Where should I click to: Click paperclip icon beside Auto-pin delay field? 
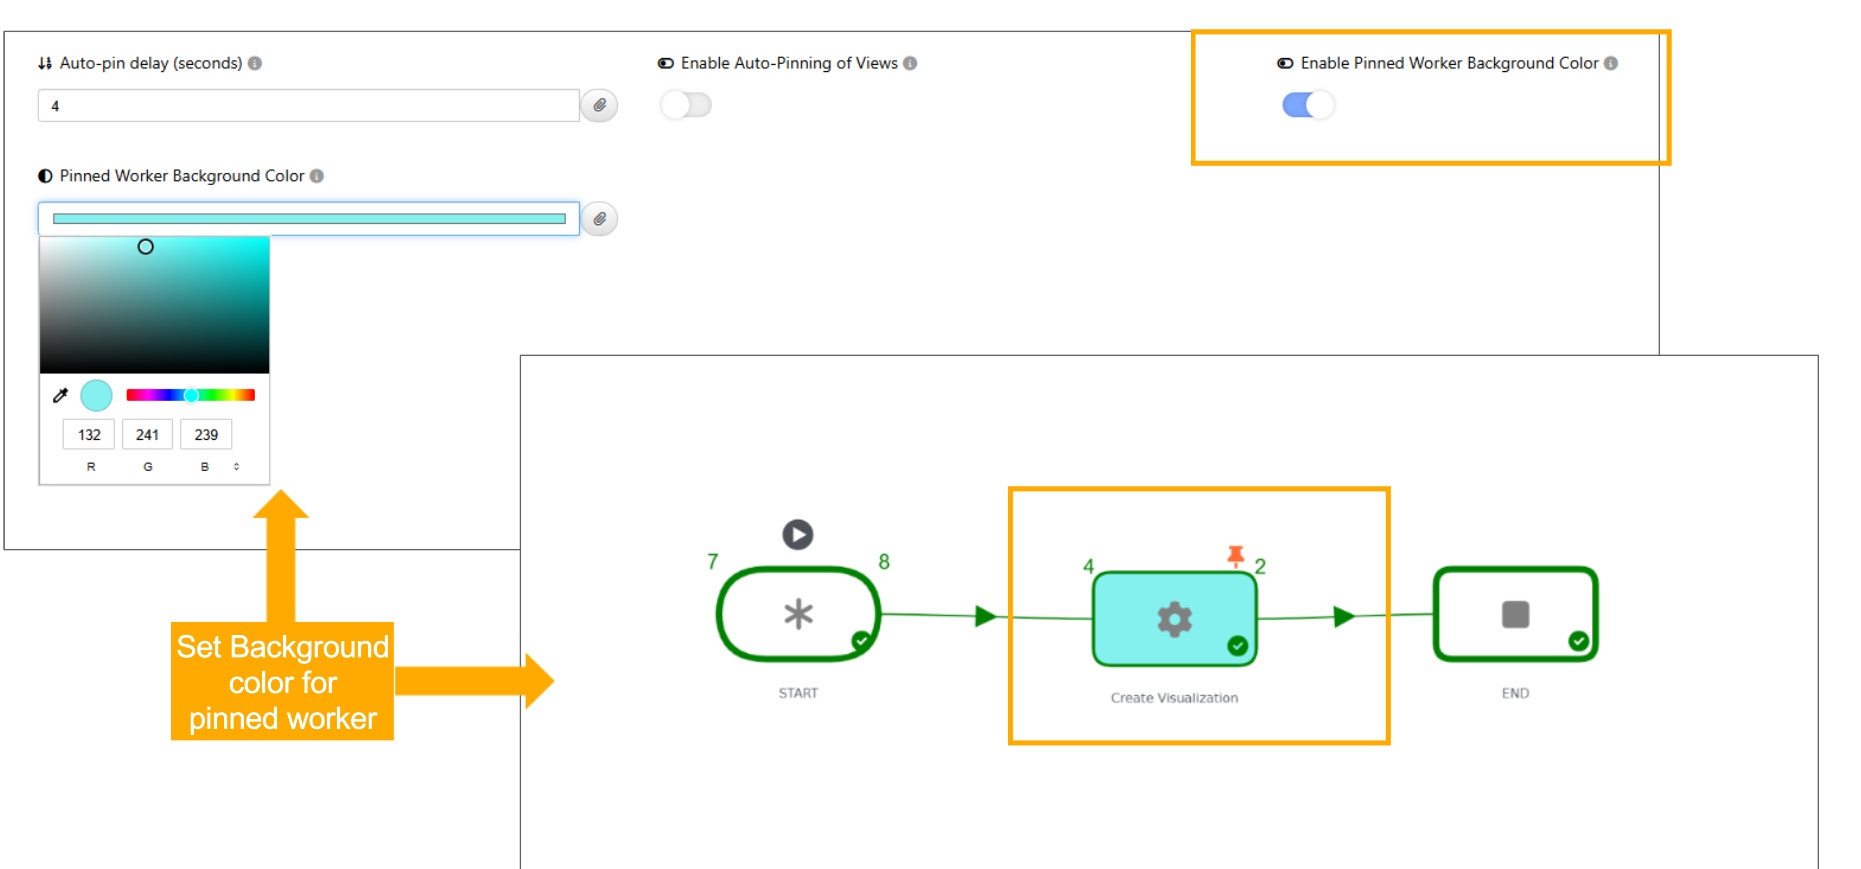tap(599, 105)
